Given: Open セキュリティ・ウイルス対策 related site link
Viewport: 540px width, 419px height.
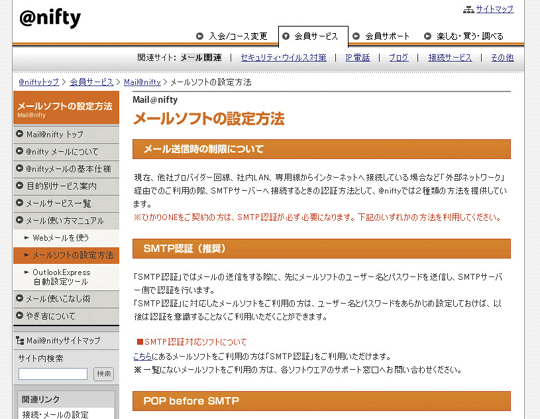Looking at the screenshot, I should tap(283, 57).
